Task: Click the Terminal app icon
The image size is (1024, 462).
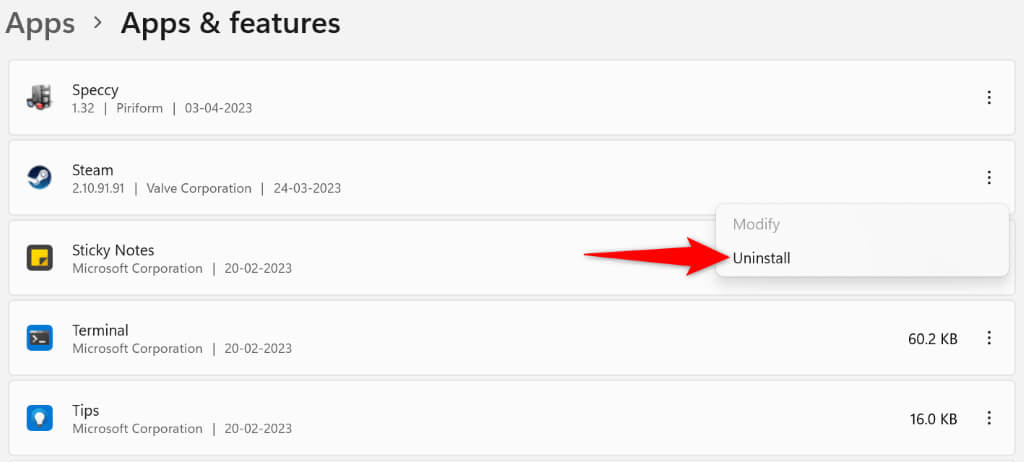Action: click(x=39, y=338)
